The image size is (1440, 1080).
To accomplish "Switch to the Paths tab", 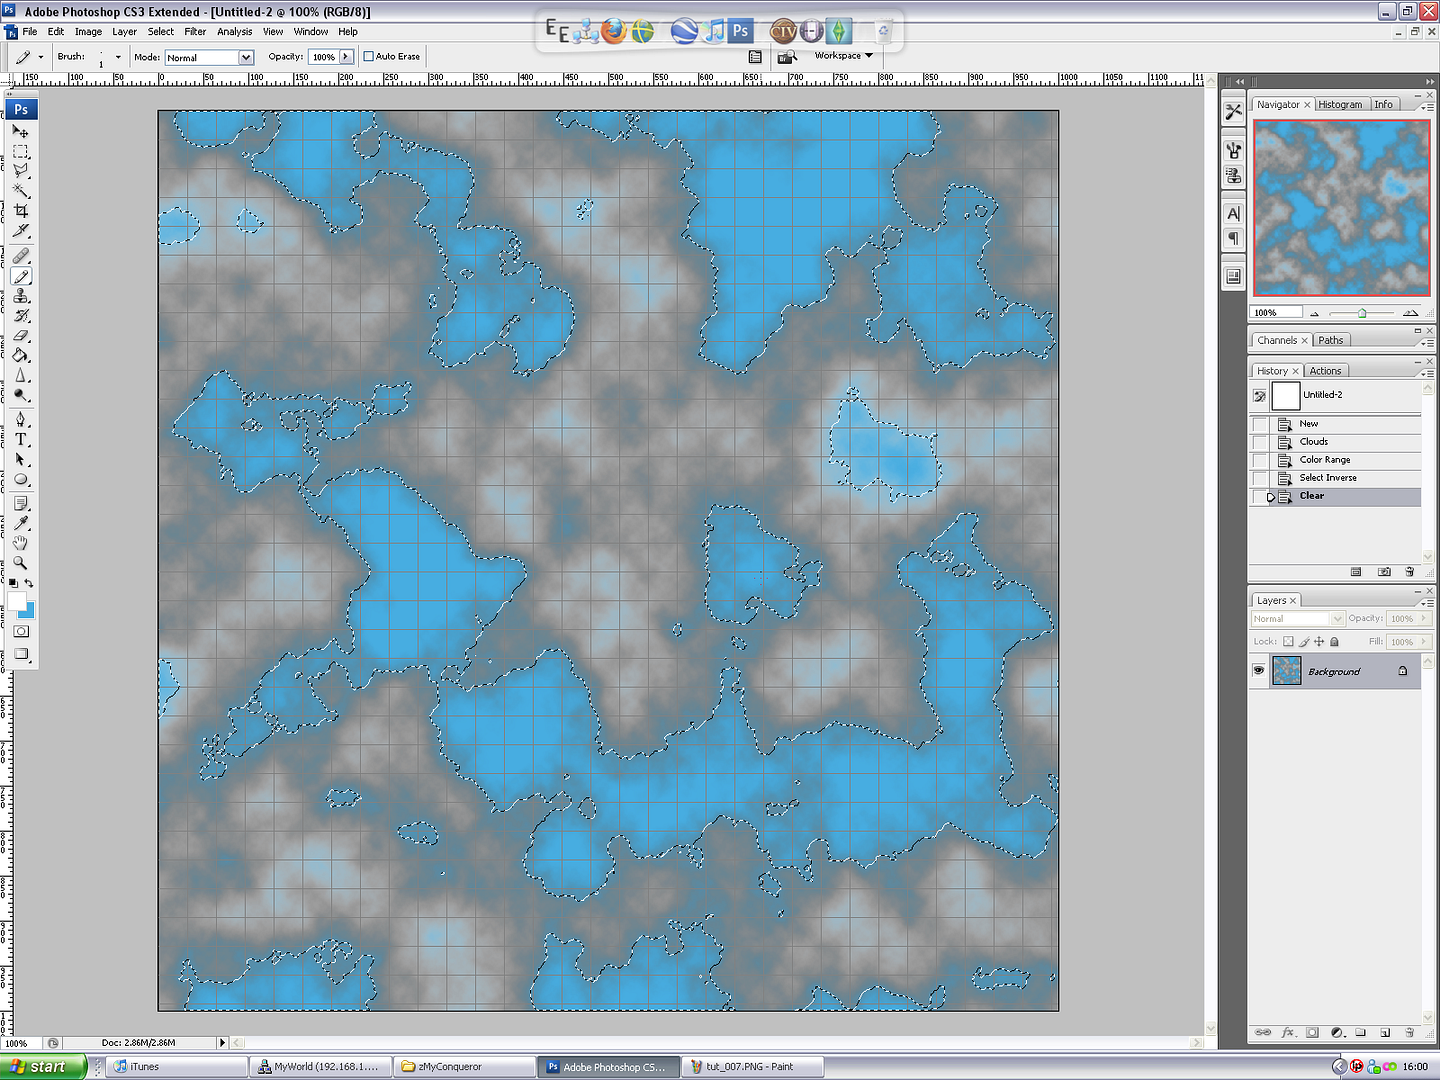I will (1331, 341).
